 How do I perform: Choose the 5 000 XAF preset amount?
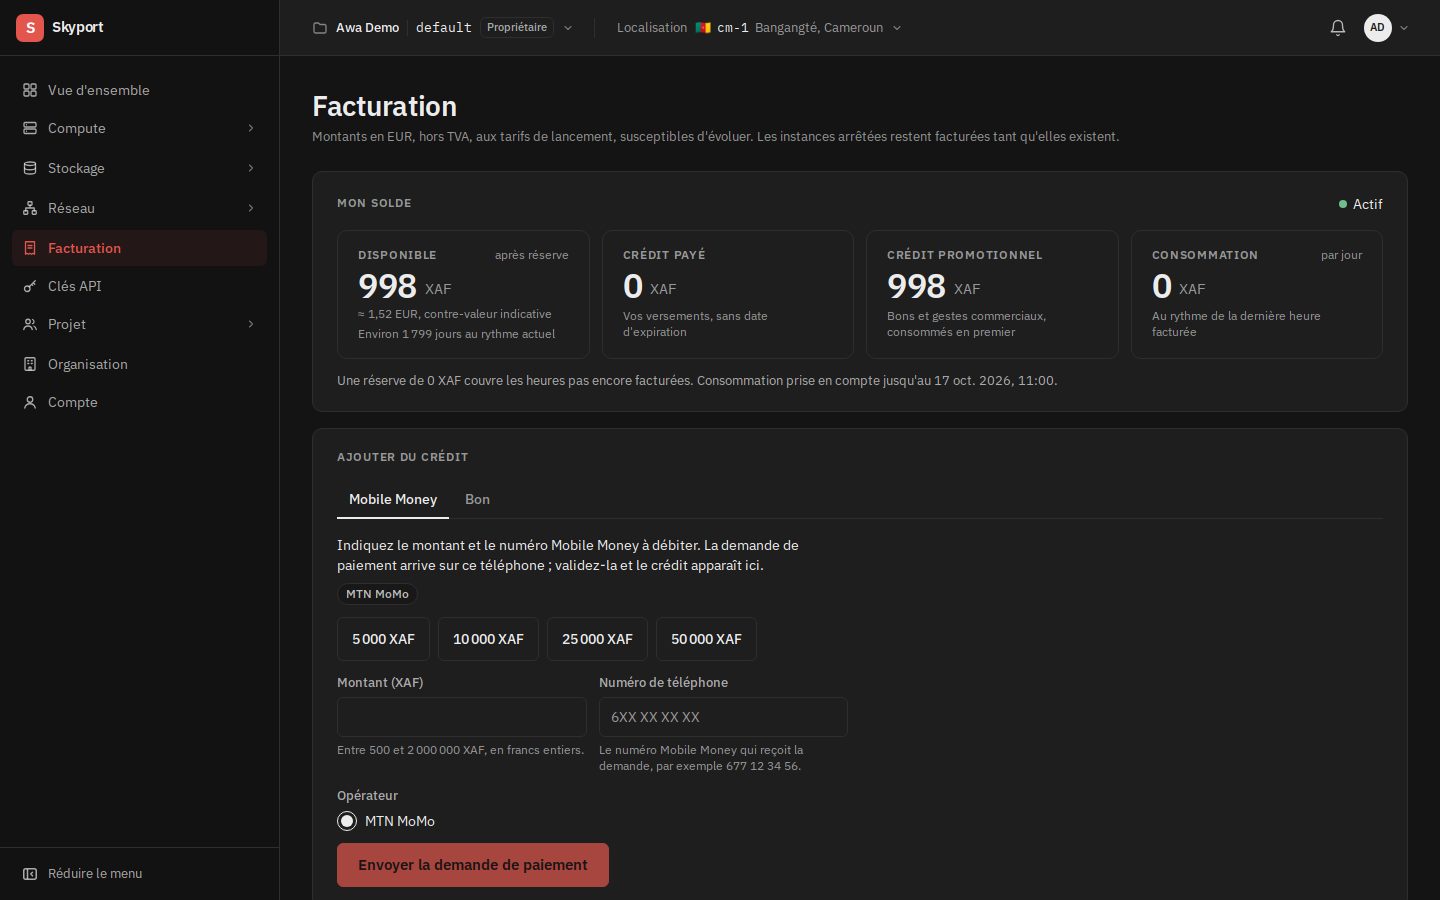[x=383, y=639]
